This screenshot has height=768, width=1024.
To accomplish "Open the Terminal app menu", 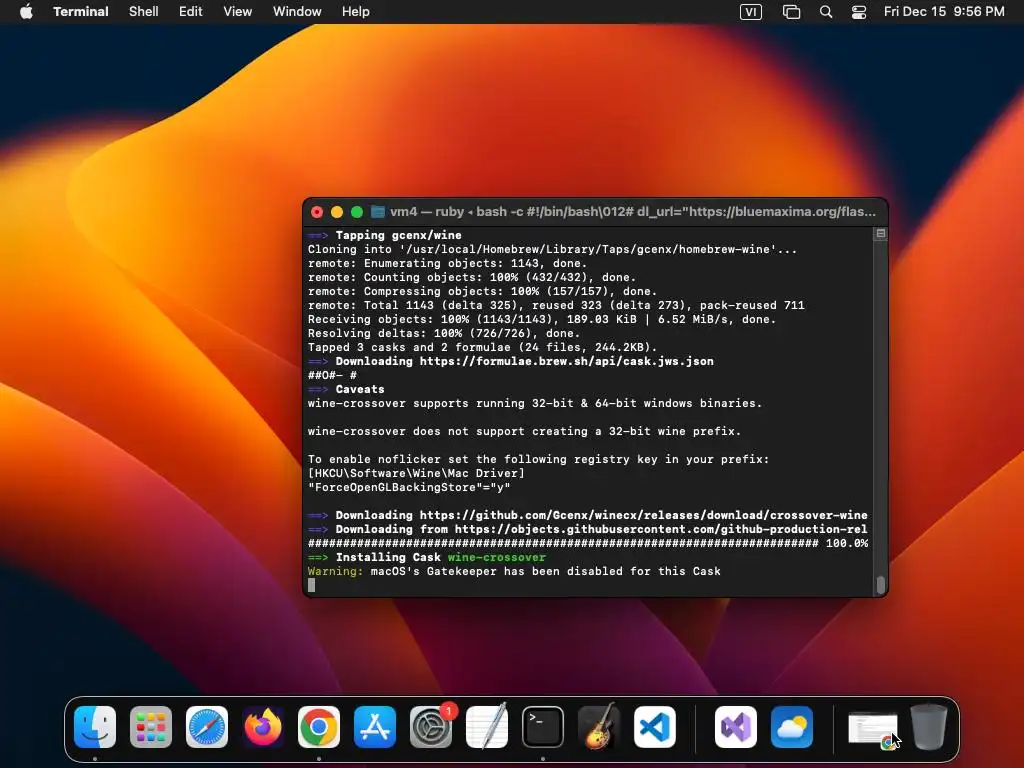I will [81, 12].
